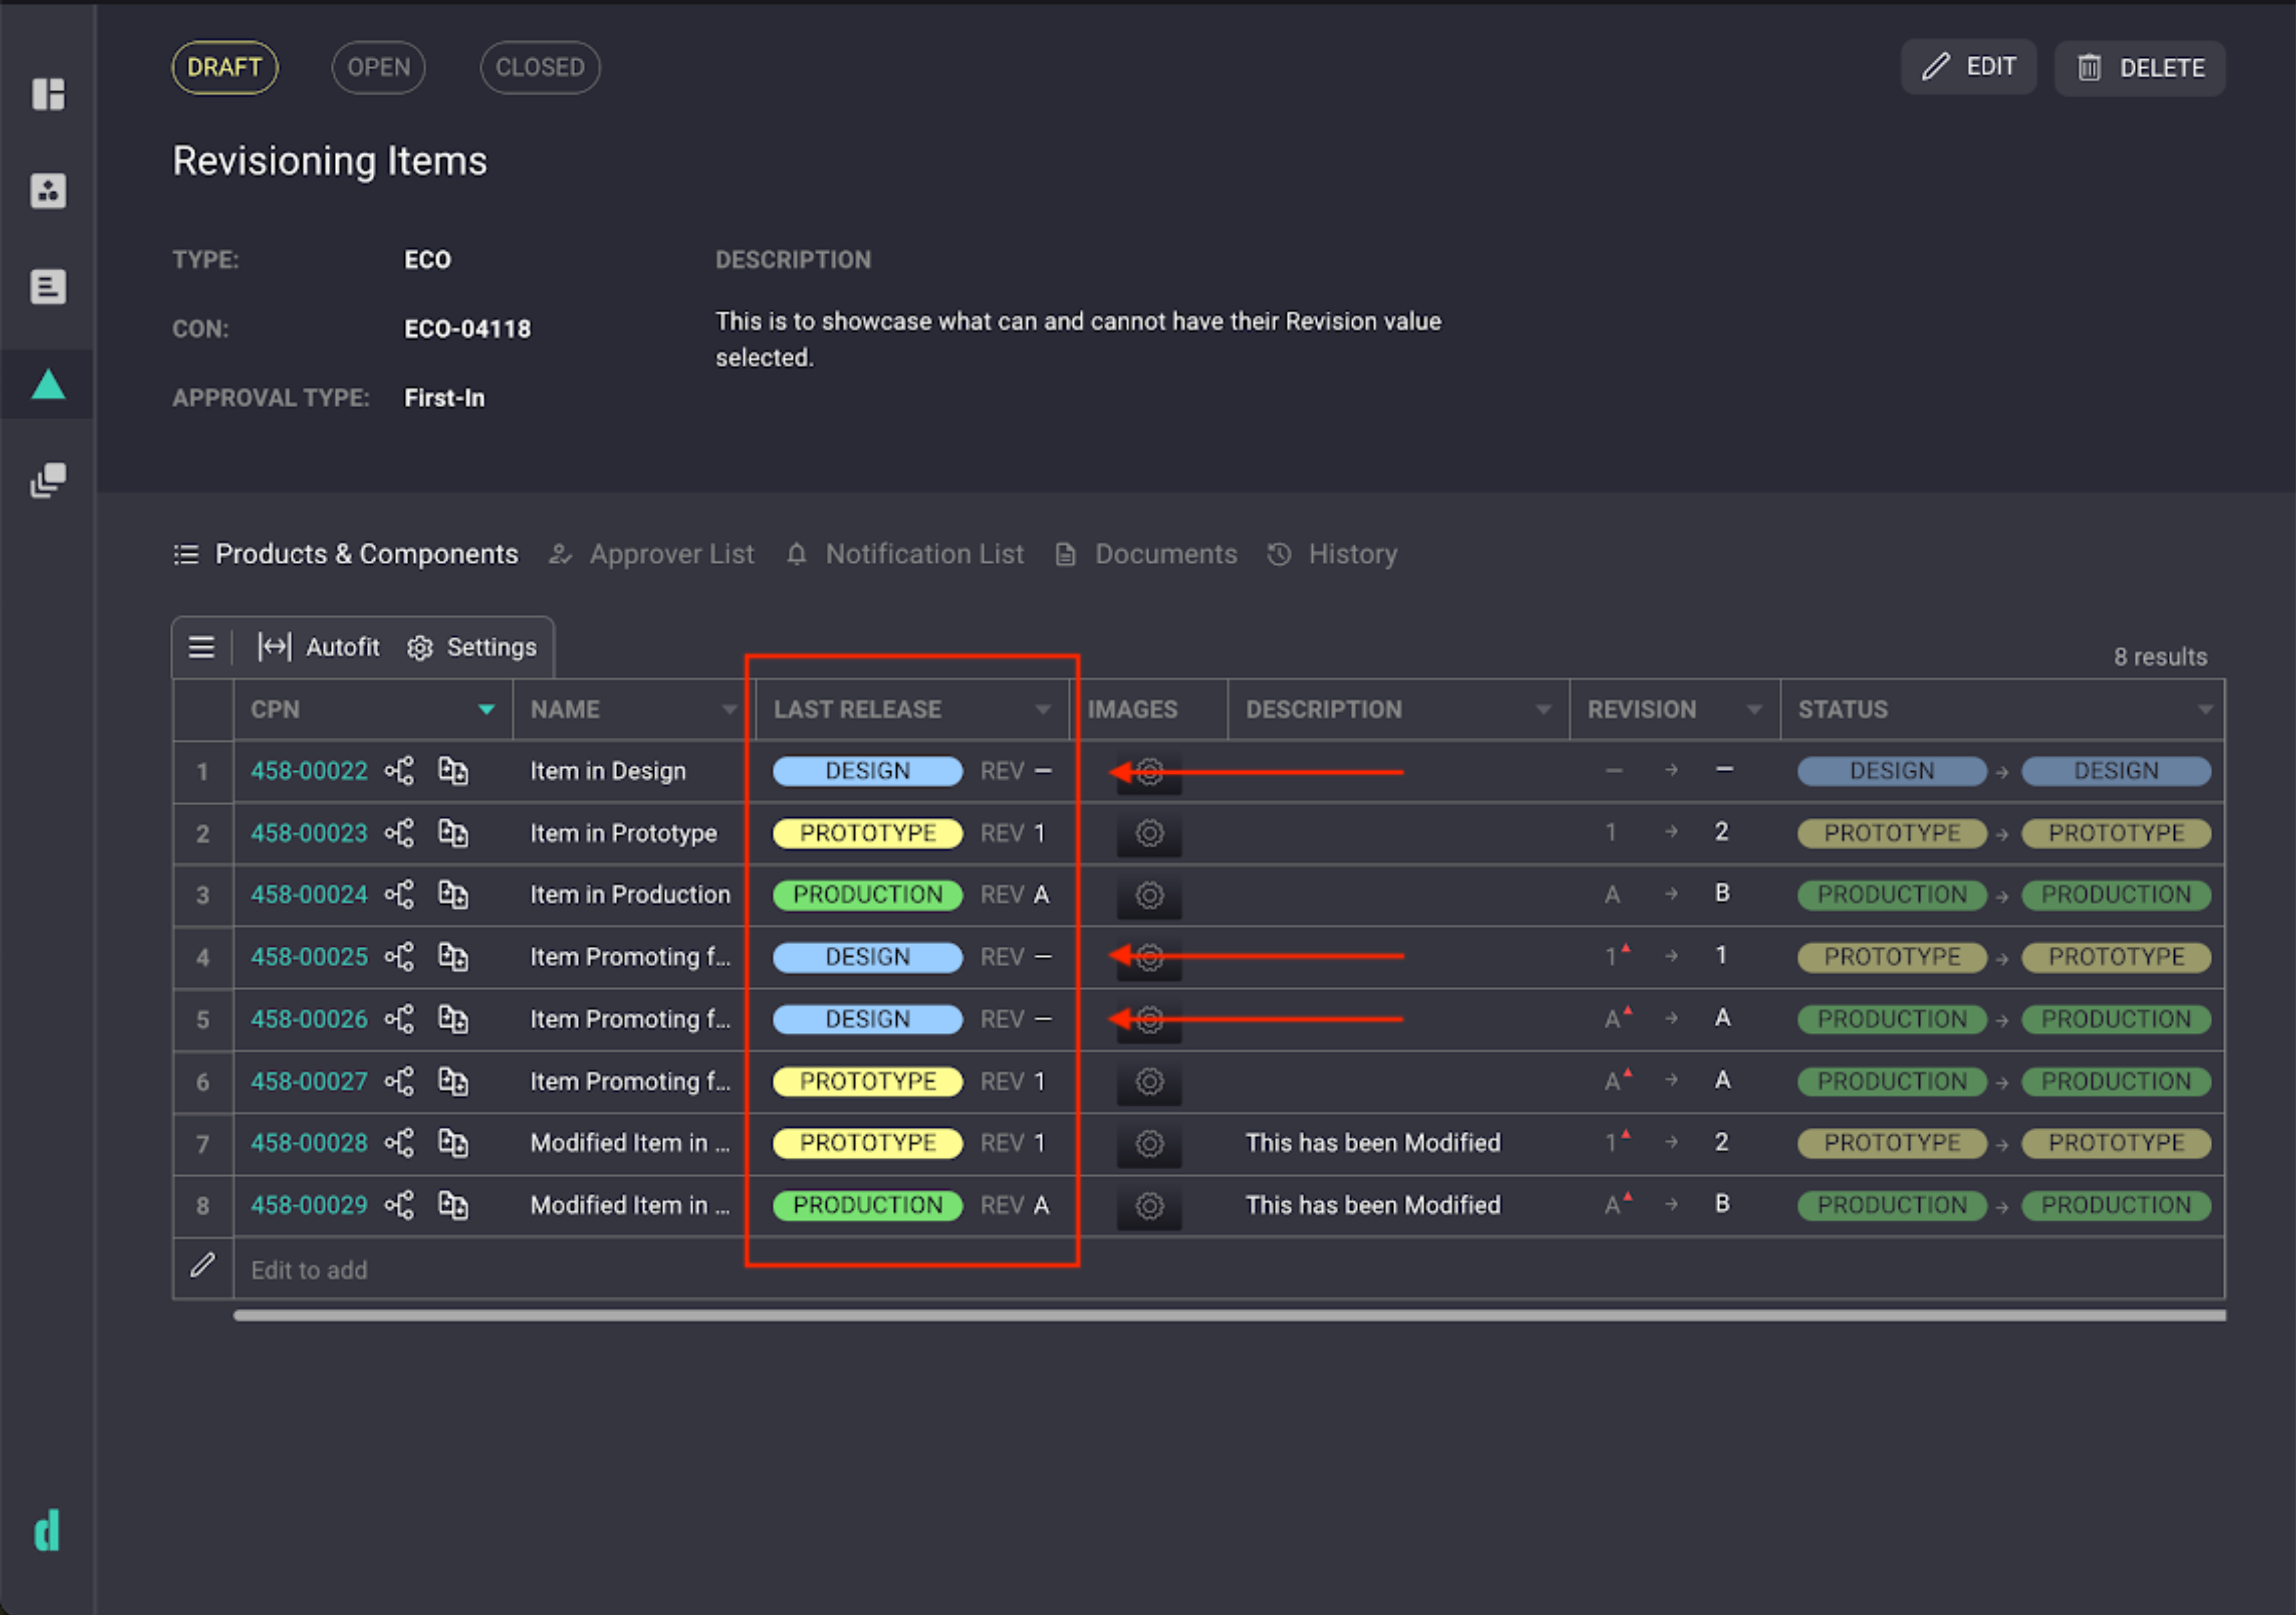Viewport: 2296px width, 1615px height.
Task: Click the table list menu icon
Action: [202, 647]
